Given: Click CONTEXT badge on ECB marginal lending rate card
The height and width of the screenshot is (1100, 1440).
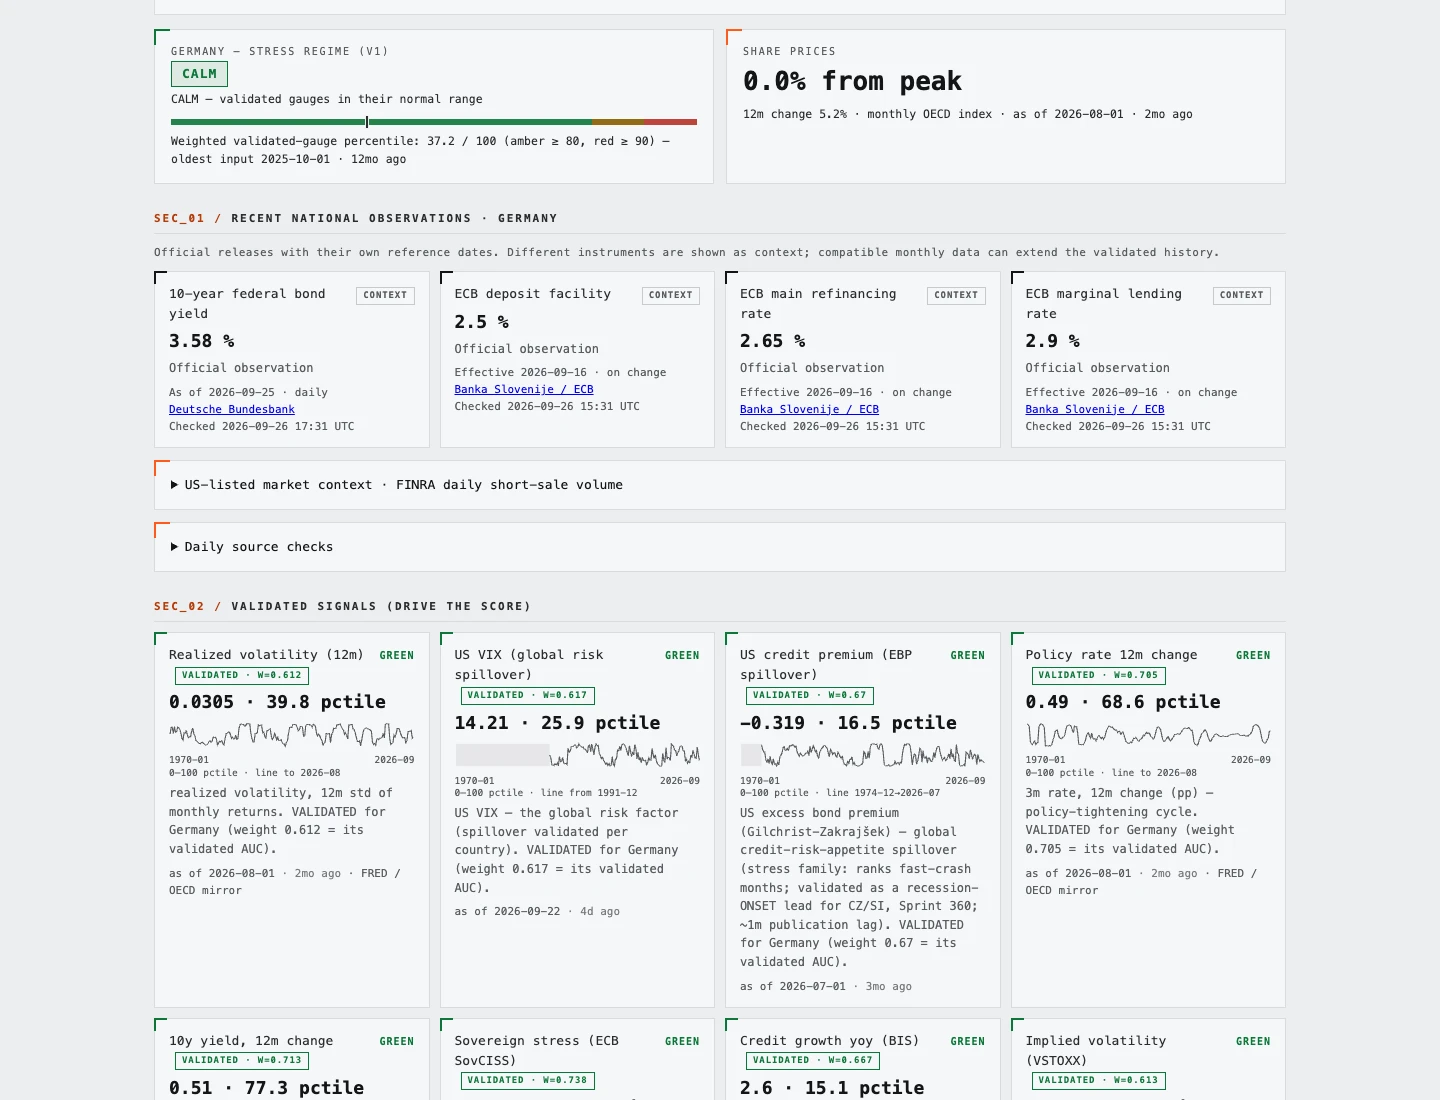Looking at the screenshot, I should coord(1241,295).
